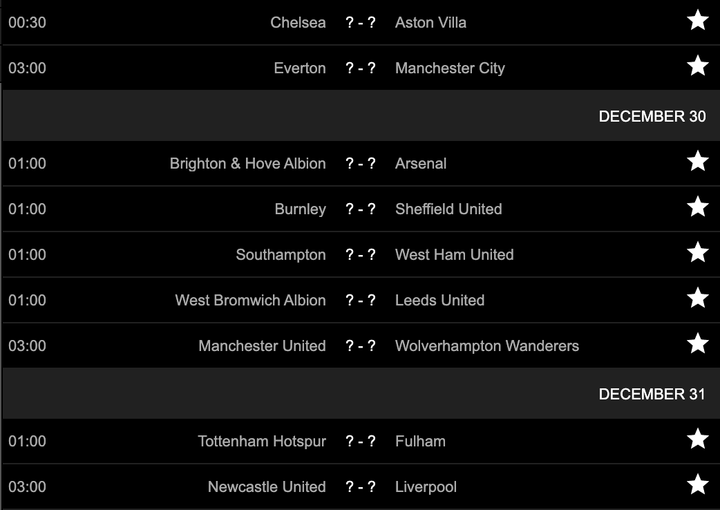Click the Newcastle vs Liverpool score placeholder
The image size is (720, 510).
(360, 487)
